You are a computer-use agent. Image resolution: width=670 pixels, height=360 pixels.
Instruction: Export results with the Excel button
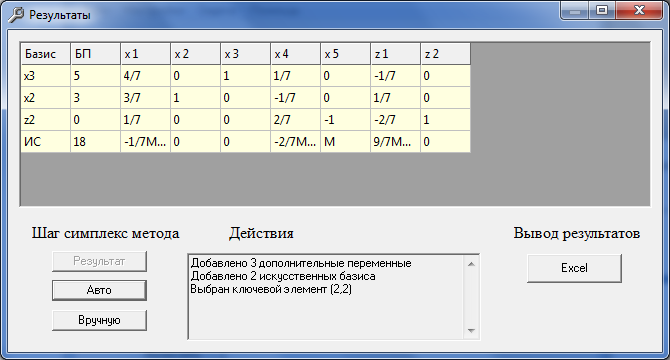(x=574, y=268)
